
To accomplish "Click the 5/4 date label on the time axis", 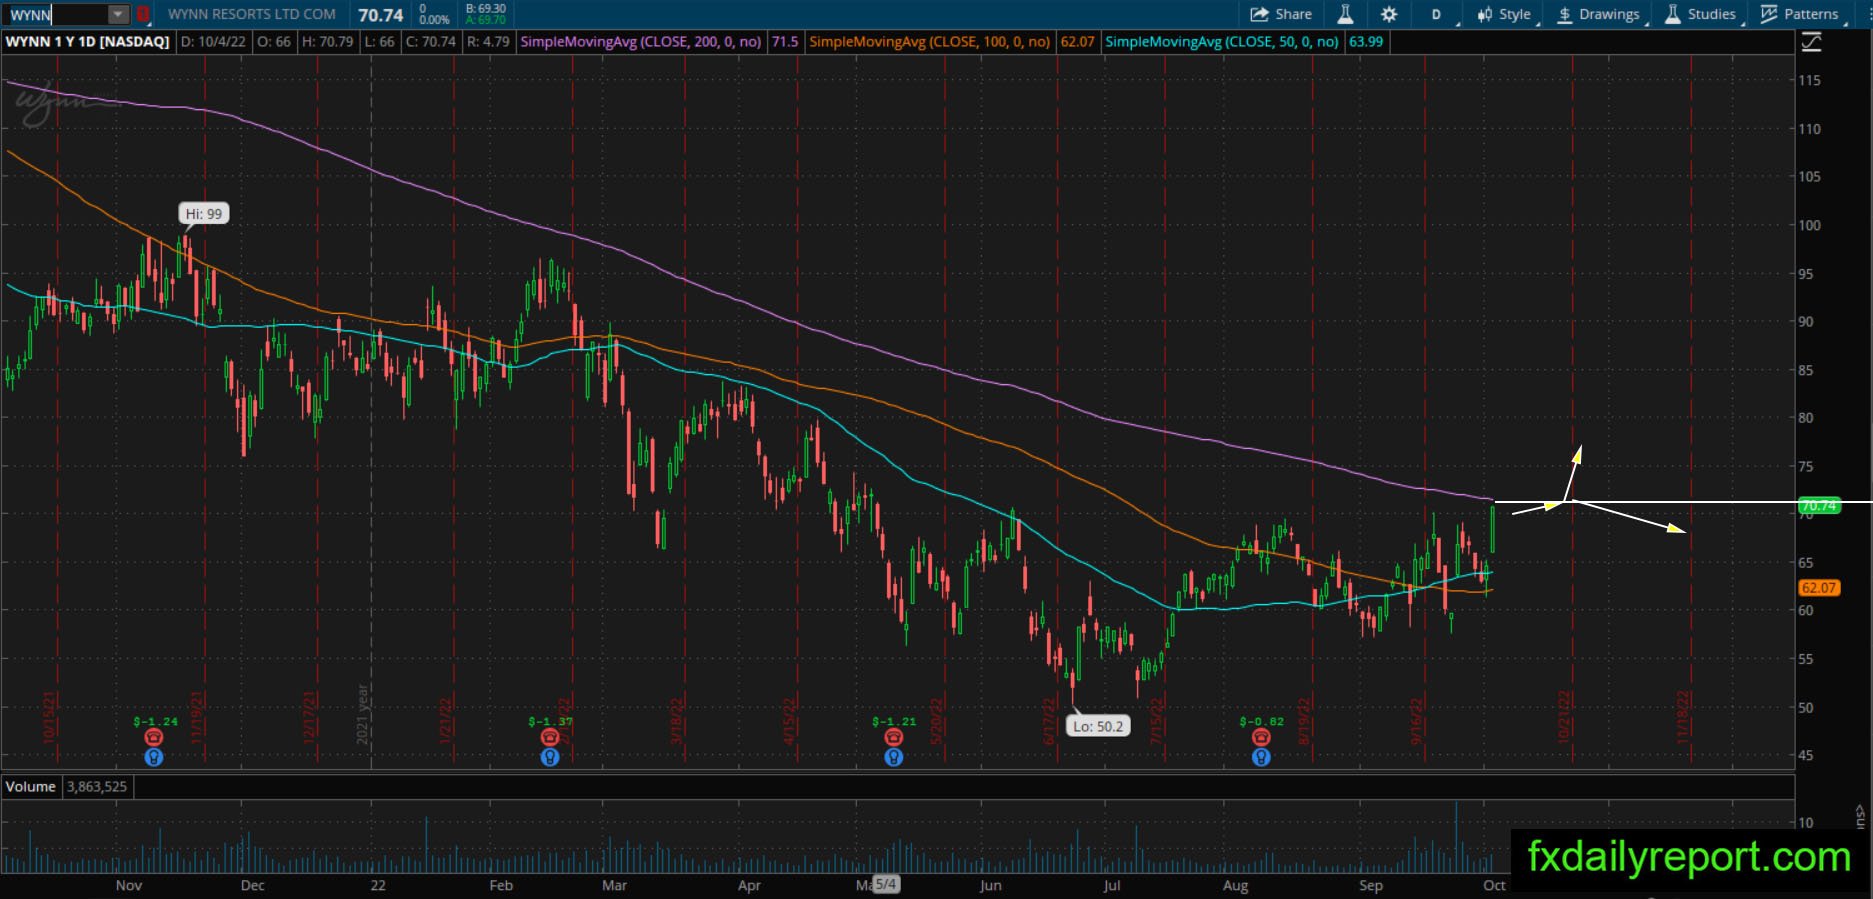I will click(886, 884).
